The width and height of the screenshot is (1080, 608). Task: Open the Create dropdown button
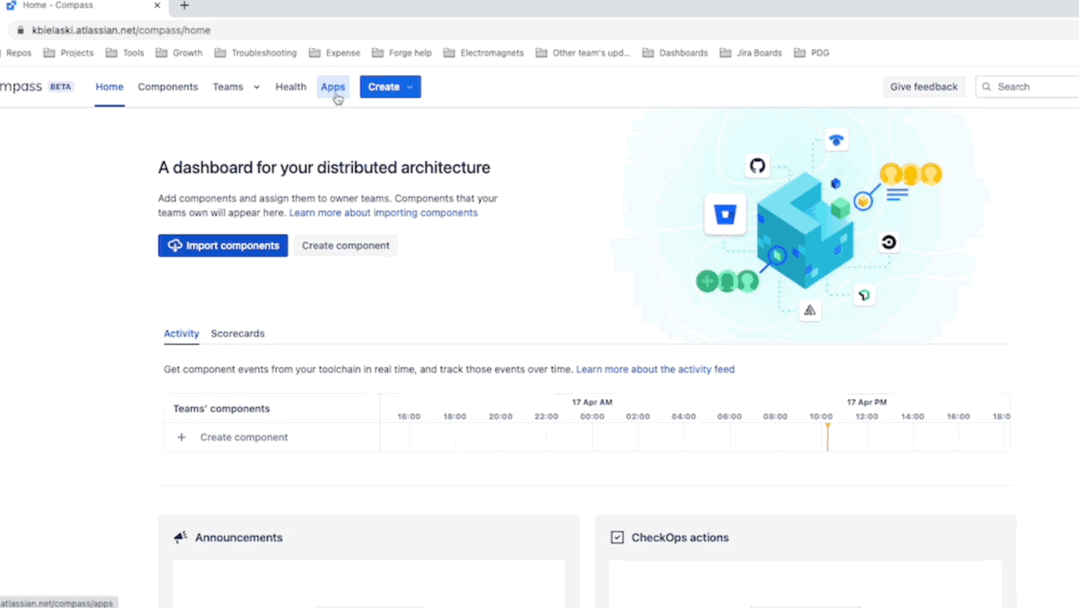pyautogui.click(x=390, y=87)
